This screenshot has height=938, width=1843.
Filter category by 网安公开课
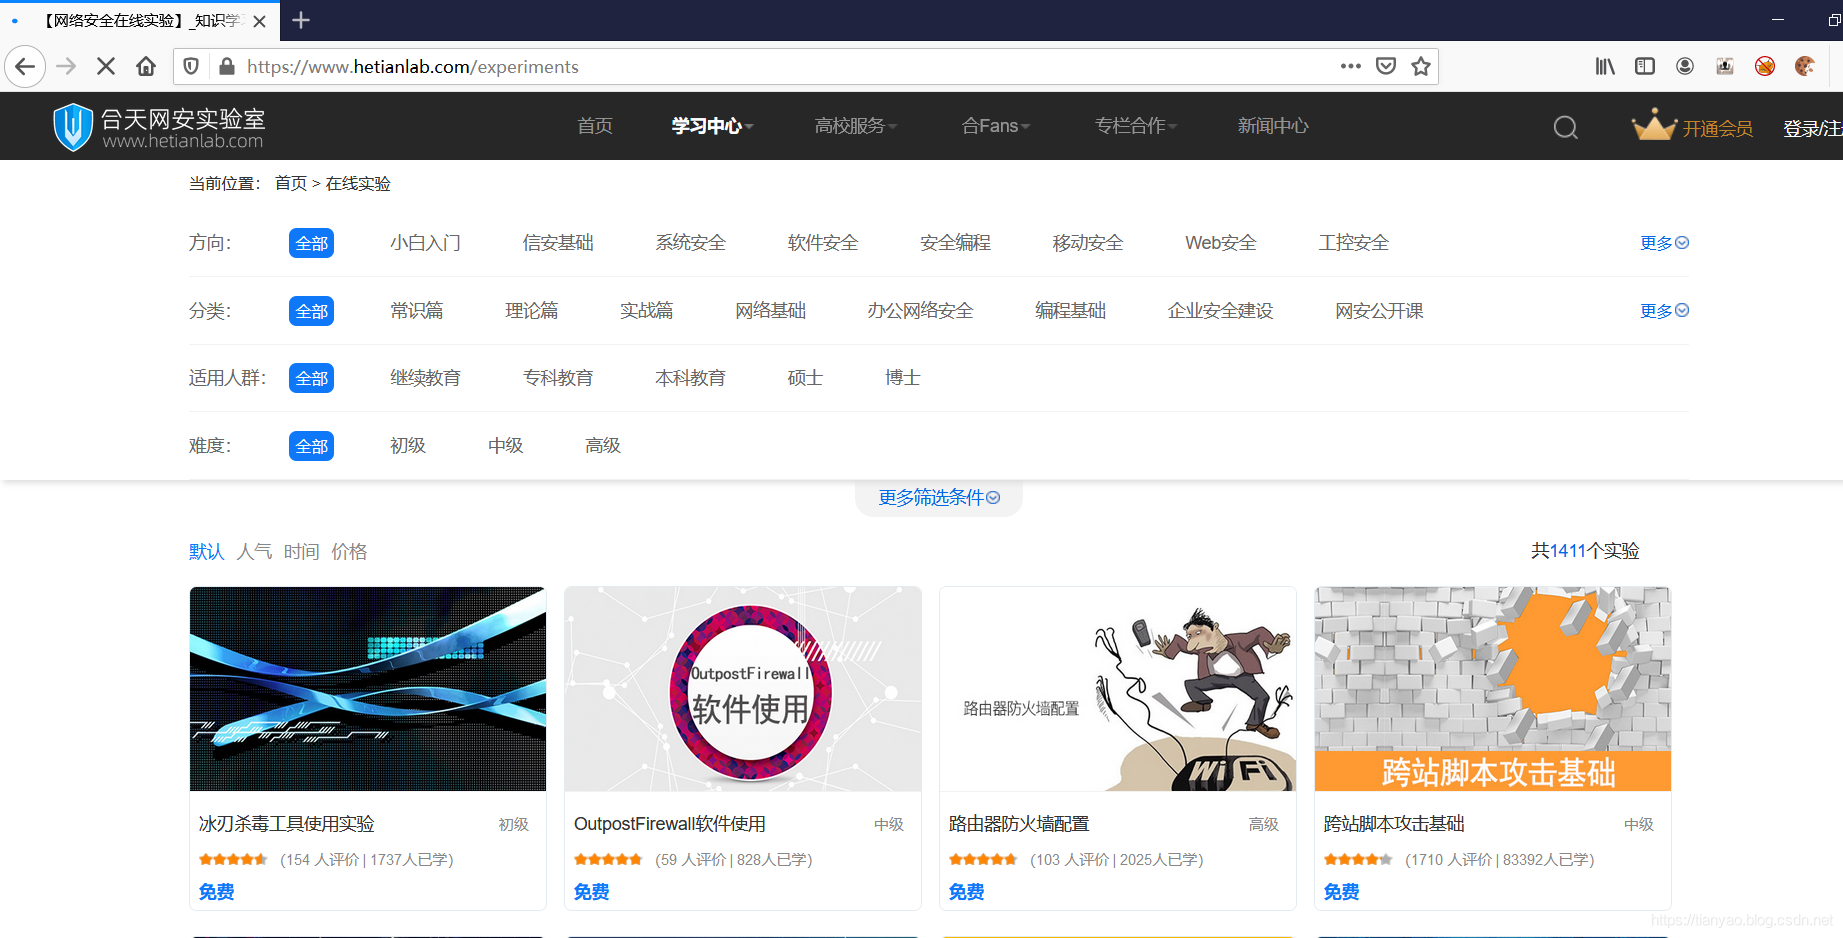tap(1379, 311)
